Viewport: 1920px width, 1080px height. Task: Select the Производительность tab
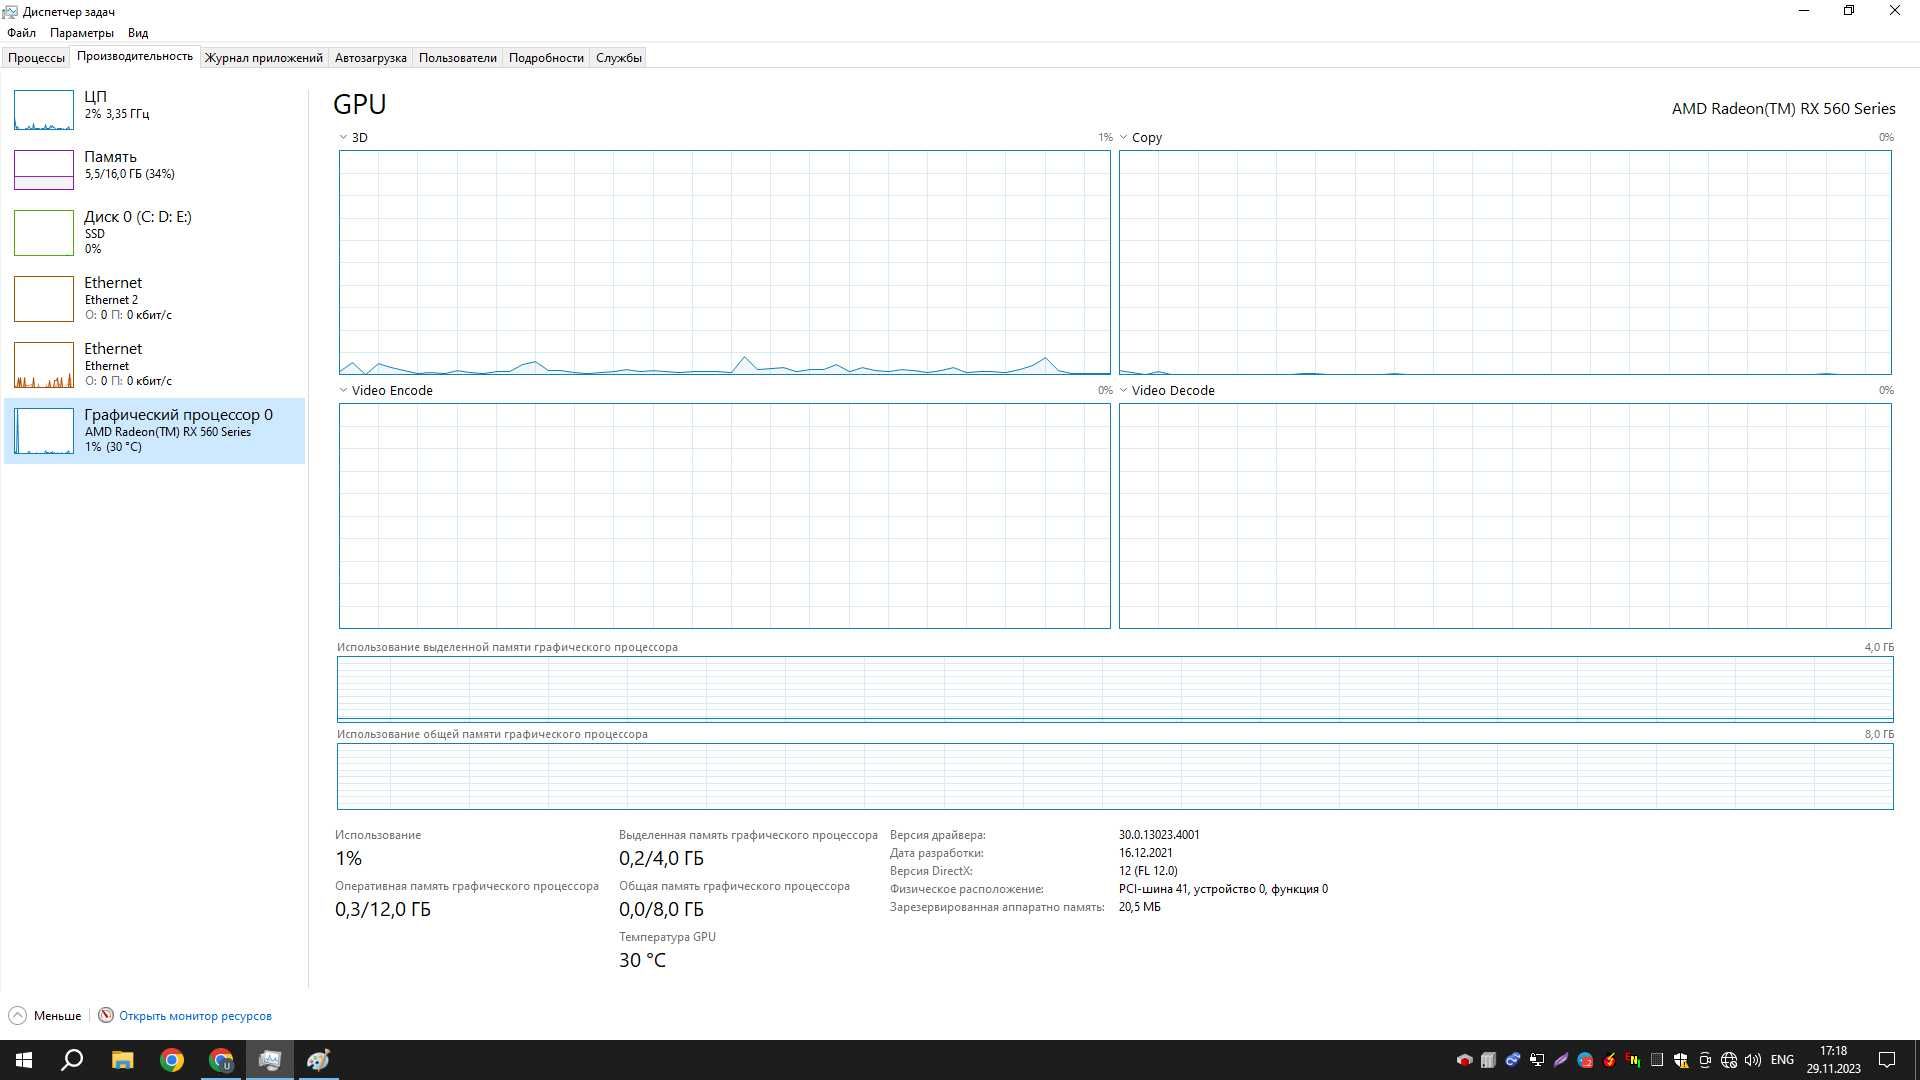click(x=135, y=57)
